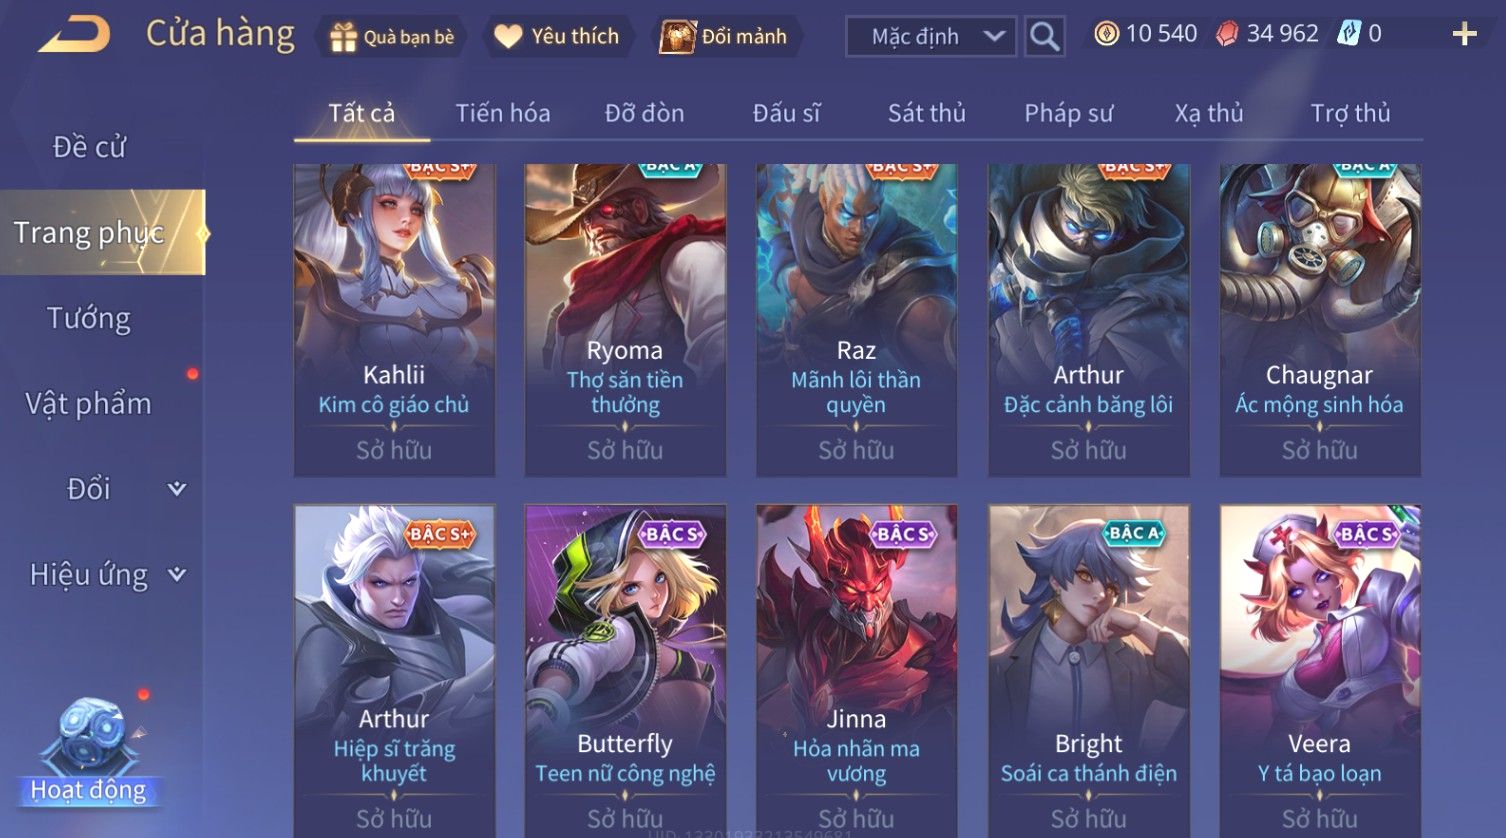Switch to the Sát thủ tab

coord(927,113)
